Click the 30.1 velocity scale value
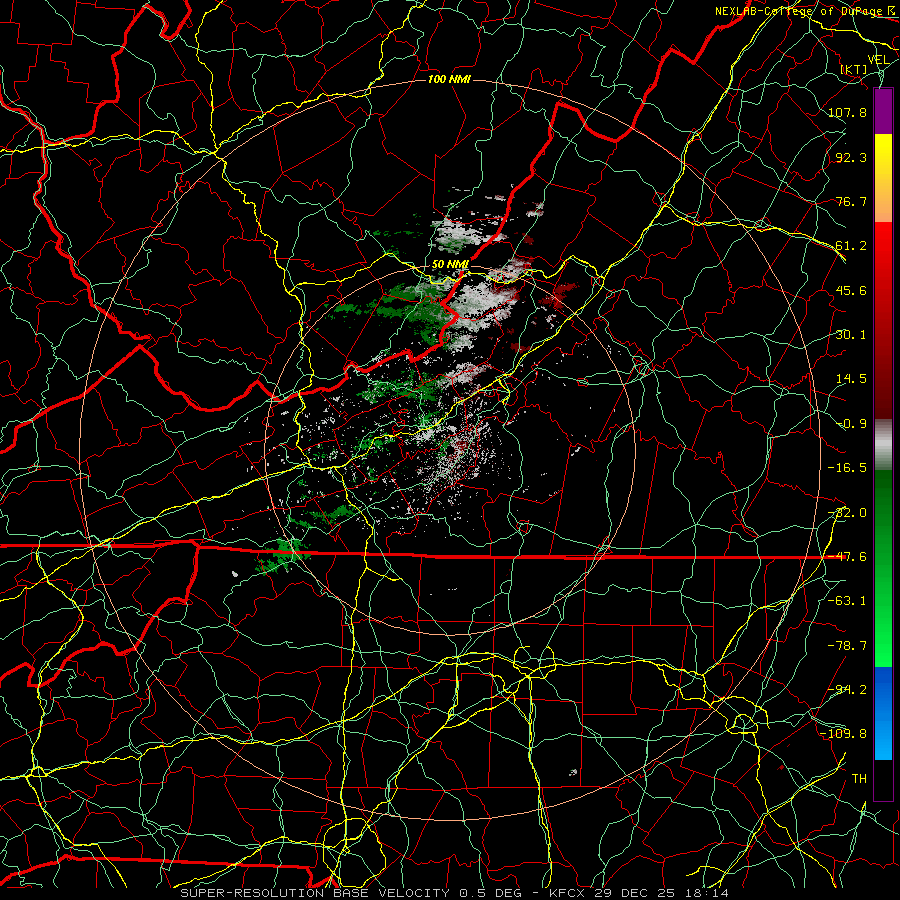The width and height of the screenshot is (900, 900). coord(851,335)
